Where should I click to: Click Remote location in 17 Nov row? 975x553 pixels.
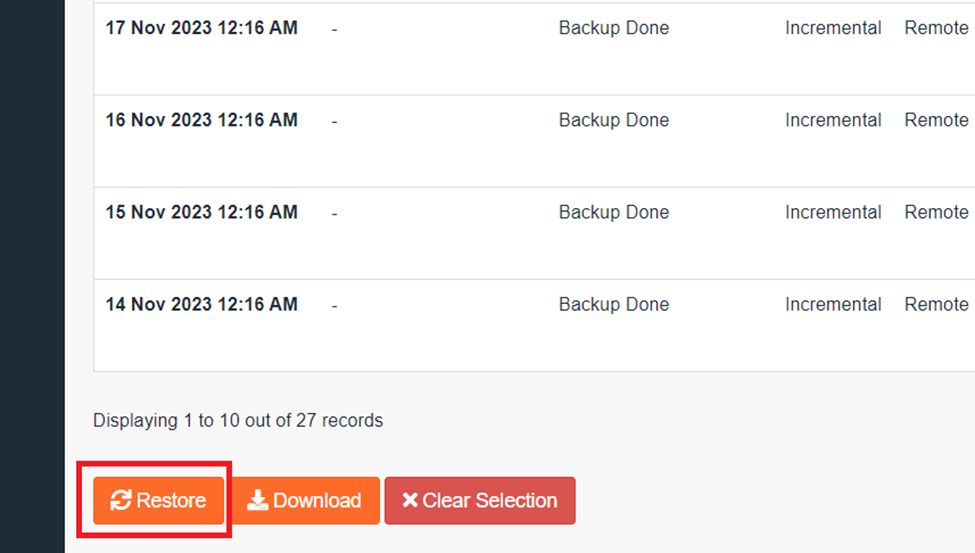click(936, 28)
